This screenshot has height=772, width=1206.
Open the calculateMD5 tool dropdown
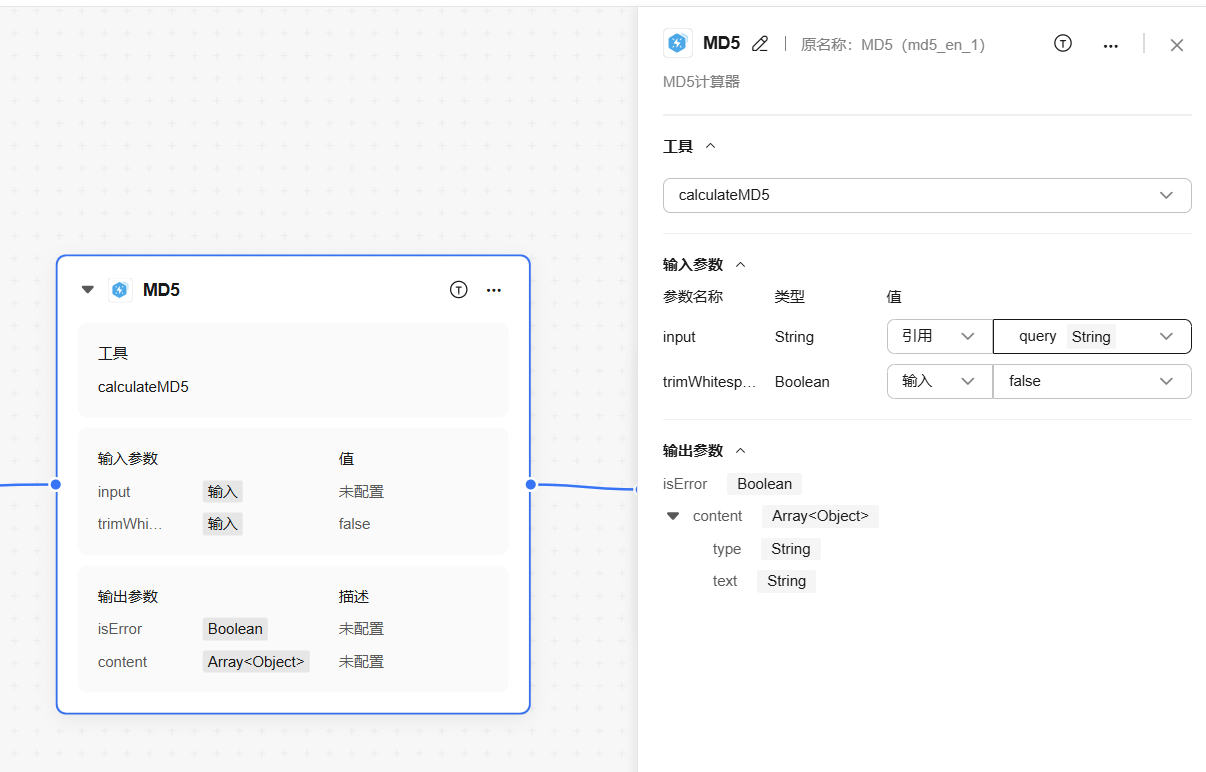click(x=926, y=195)
